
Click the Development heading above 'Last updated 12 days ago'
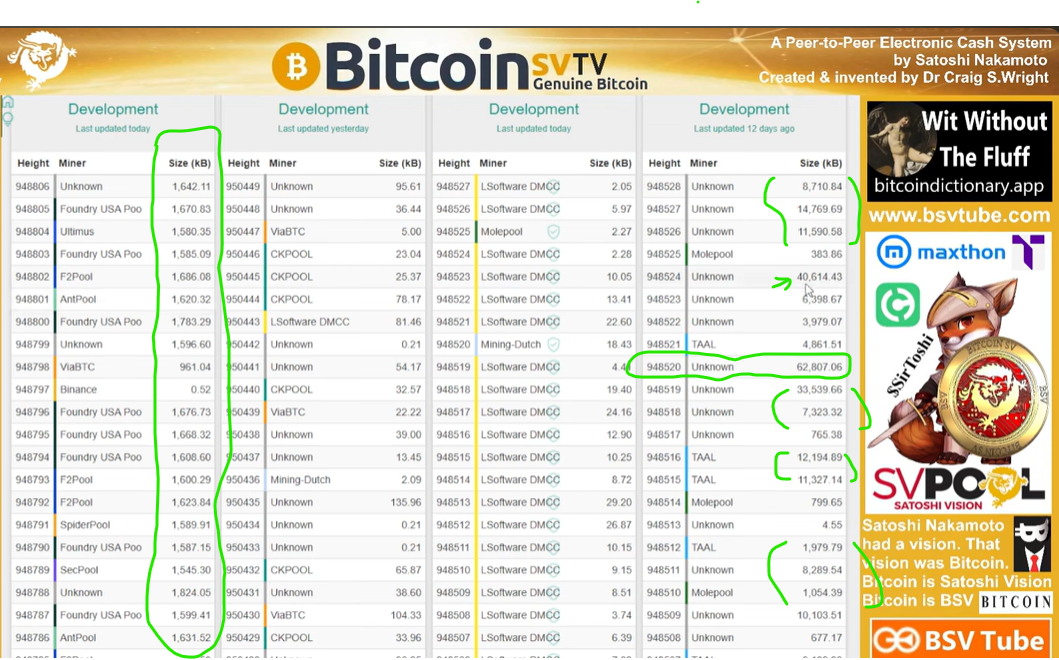[x=744, y=109]
